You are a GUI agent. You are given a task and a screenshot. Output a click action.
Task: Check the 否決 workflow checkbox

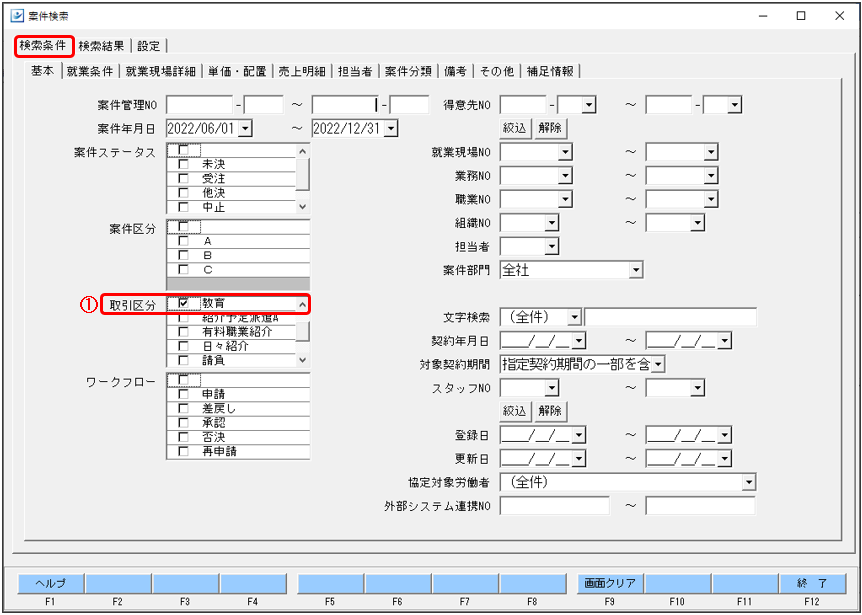[184, 437]
